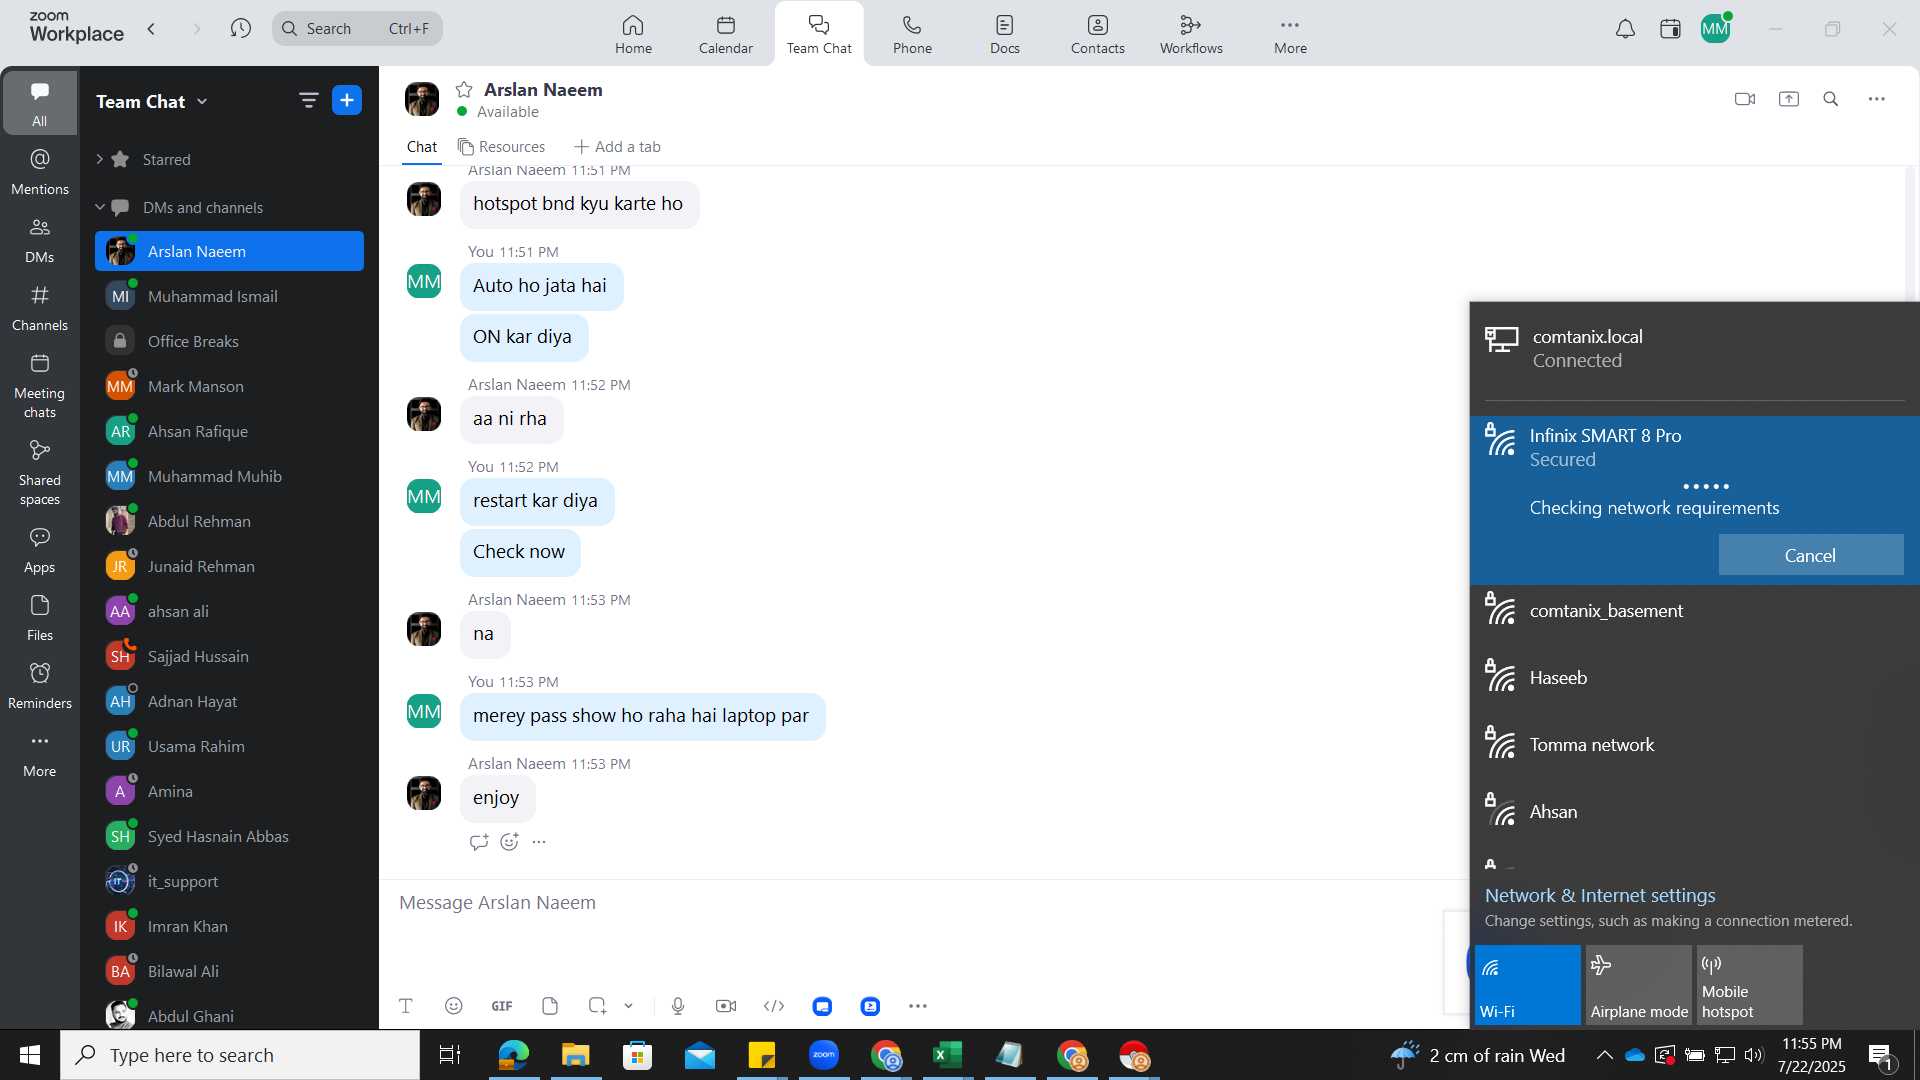Open composer more options ellipsis

pos(918,1006)
